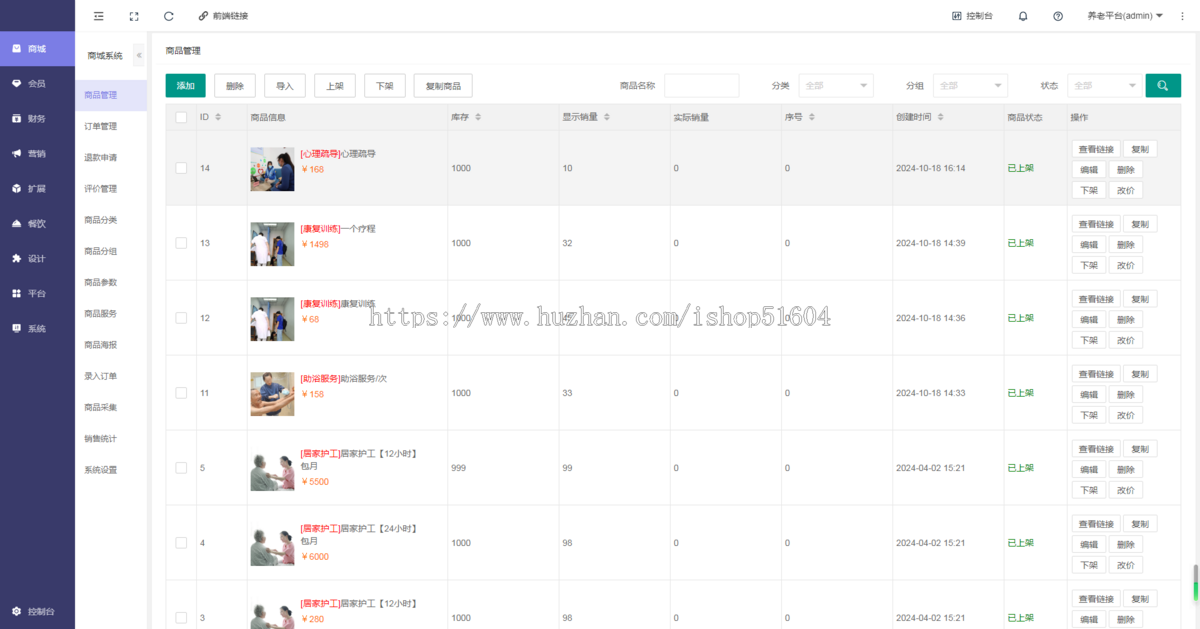Screen dimensions: 1200x629
Task: Open the help question mark icon
Action: pyautogui.click(x=1058, y=16)
